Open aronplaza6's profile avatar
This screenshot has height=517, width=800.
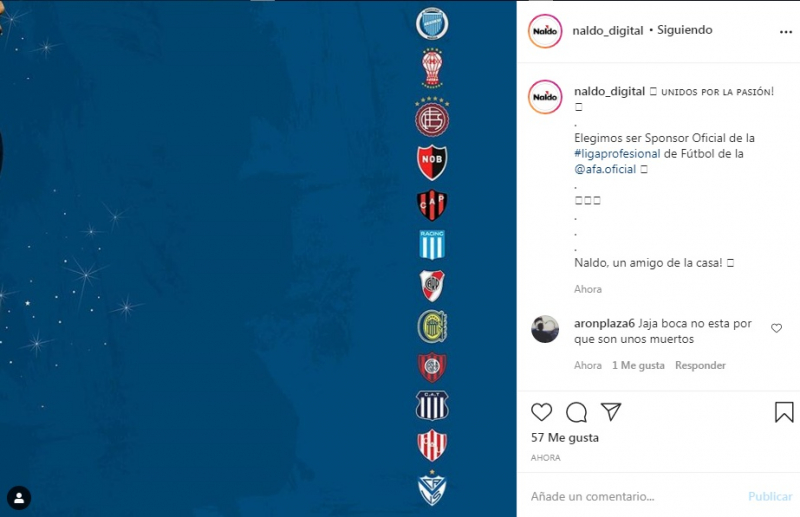[545, 329]
